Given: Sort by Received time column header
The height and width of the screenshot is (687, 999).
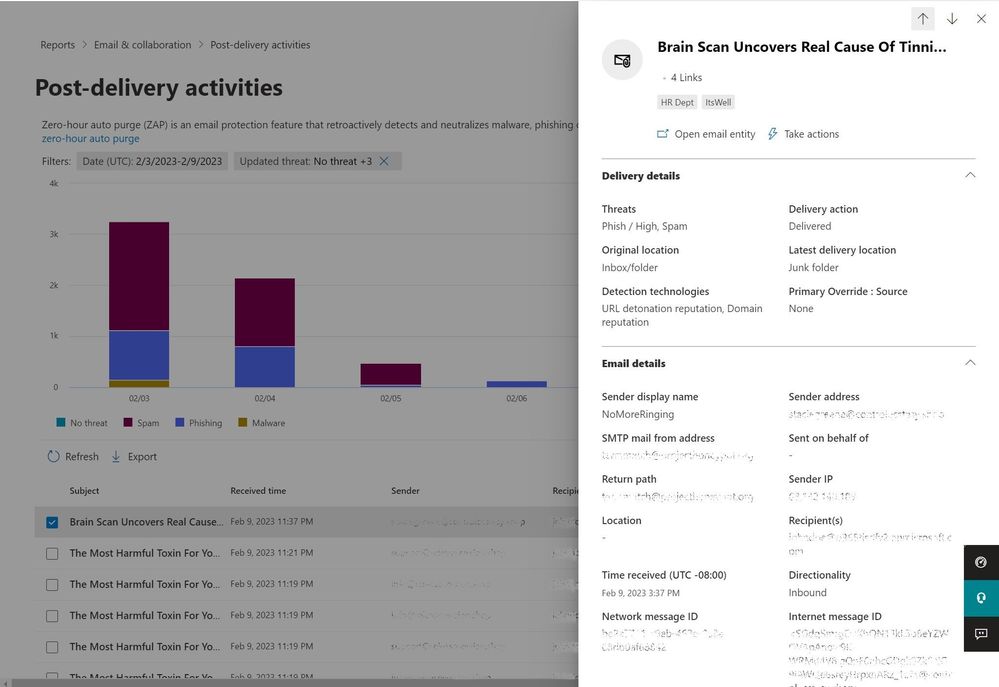Looking at the screenshot, I should point(258,490).
